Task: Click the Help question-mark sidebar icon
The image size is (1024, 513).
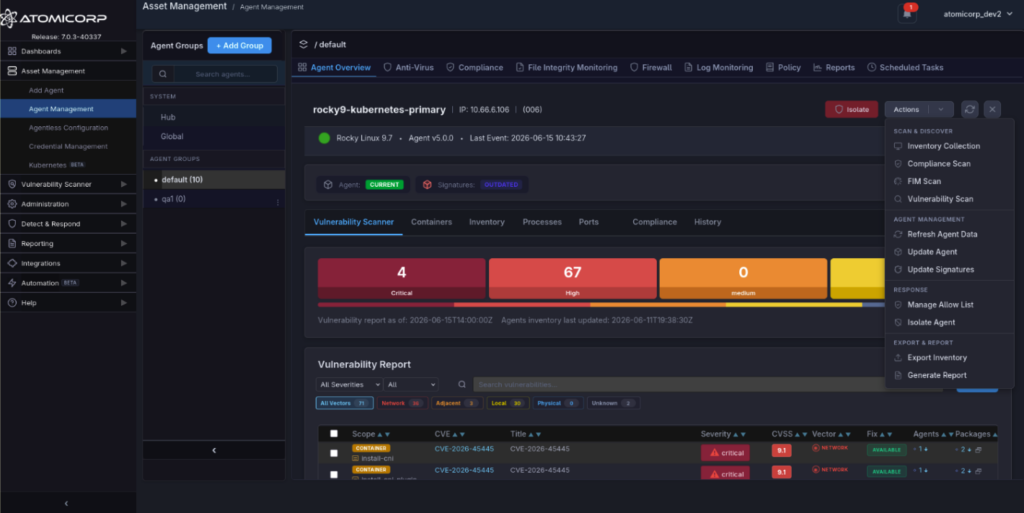Action: coord(12,303)
